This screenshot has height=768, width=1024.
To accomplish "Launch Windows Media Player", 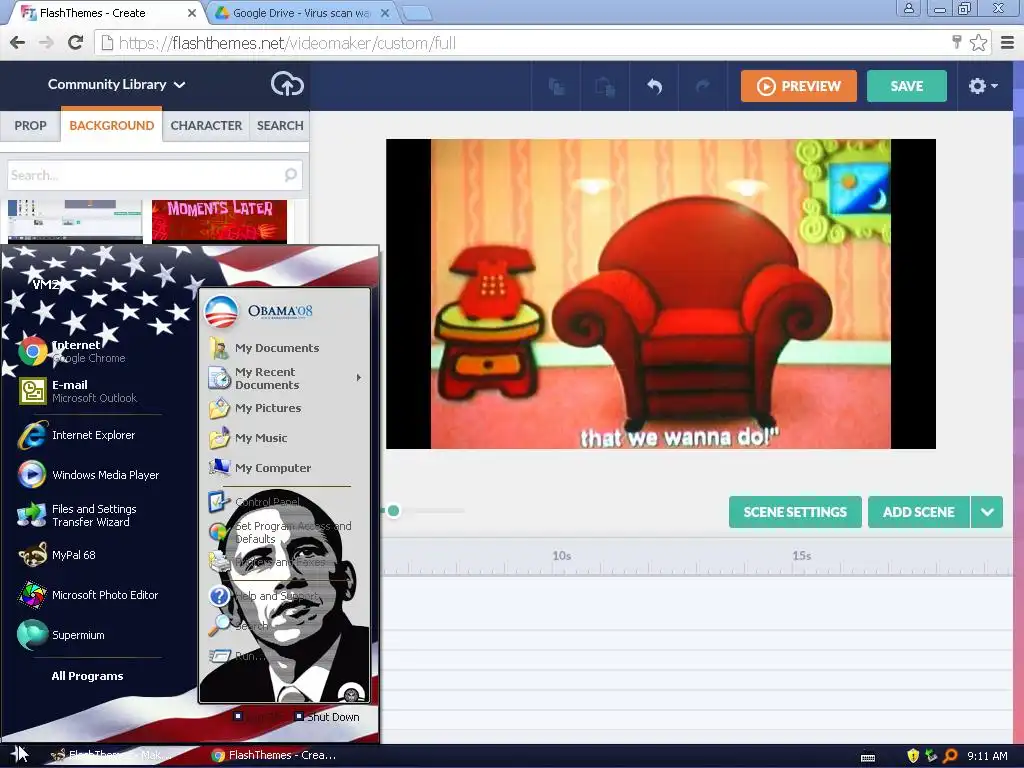I will pyautogui.click(x=88, y=475).
